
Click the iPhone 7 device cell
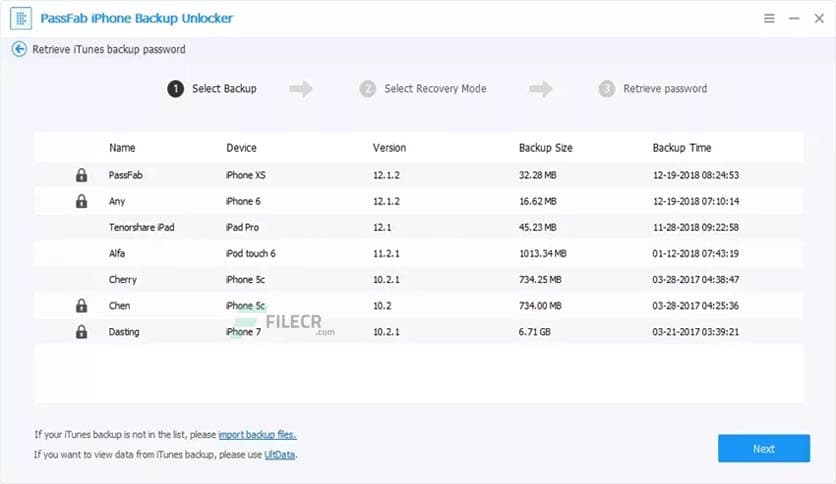point(243,332)
